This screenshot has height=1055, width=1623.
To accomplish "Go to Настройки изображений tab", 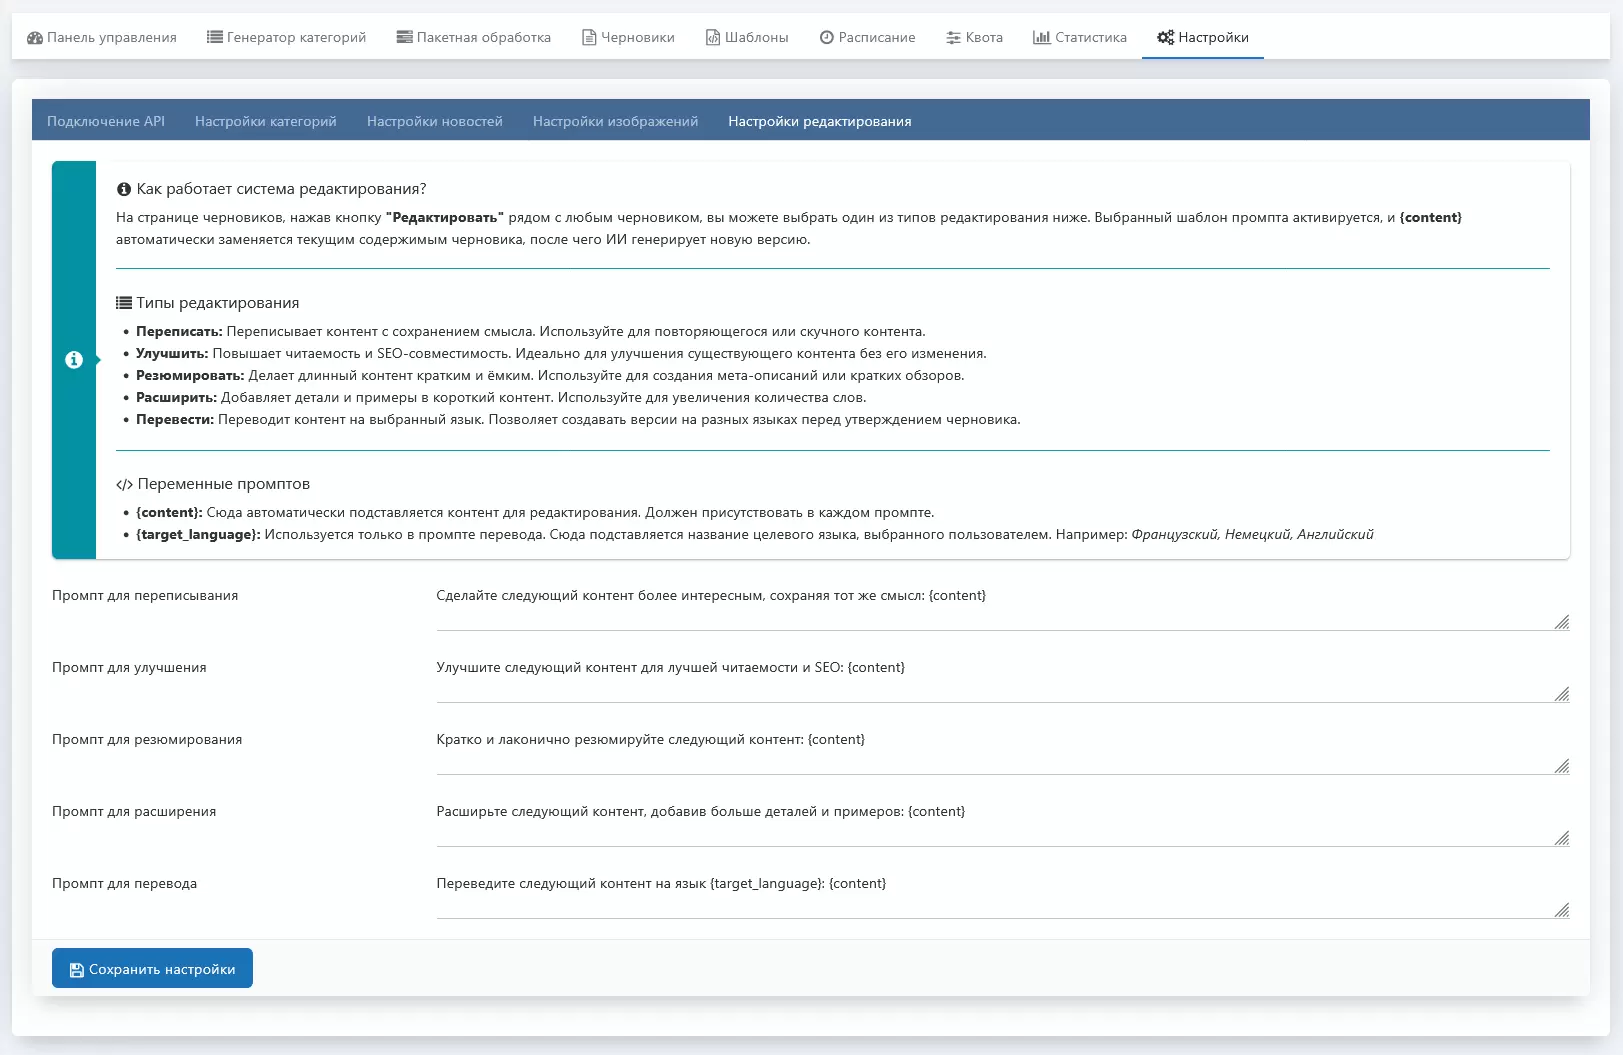I will [615, 121].
